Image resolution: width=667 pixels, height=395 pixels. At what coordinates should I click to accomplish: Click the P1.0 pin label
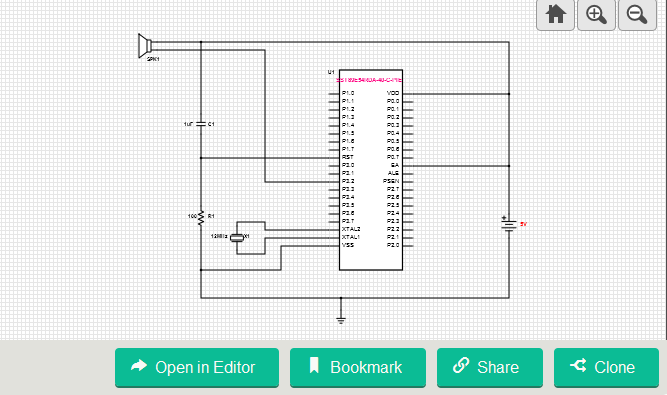pos(348,93)
